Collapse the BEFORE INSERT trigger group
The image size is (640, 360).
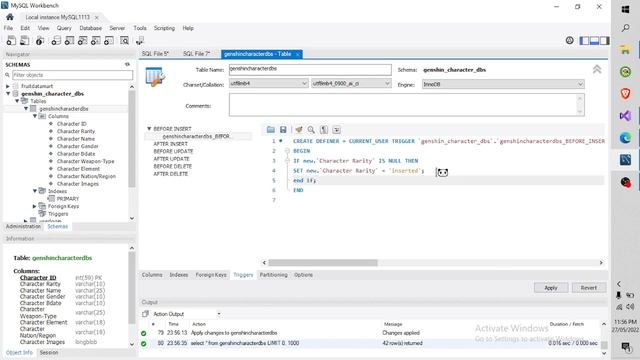(149, 129)
